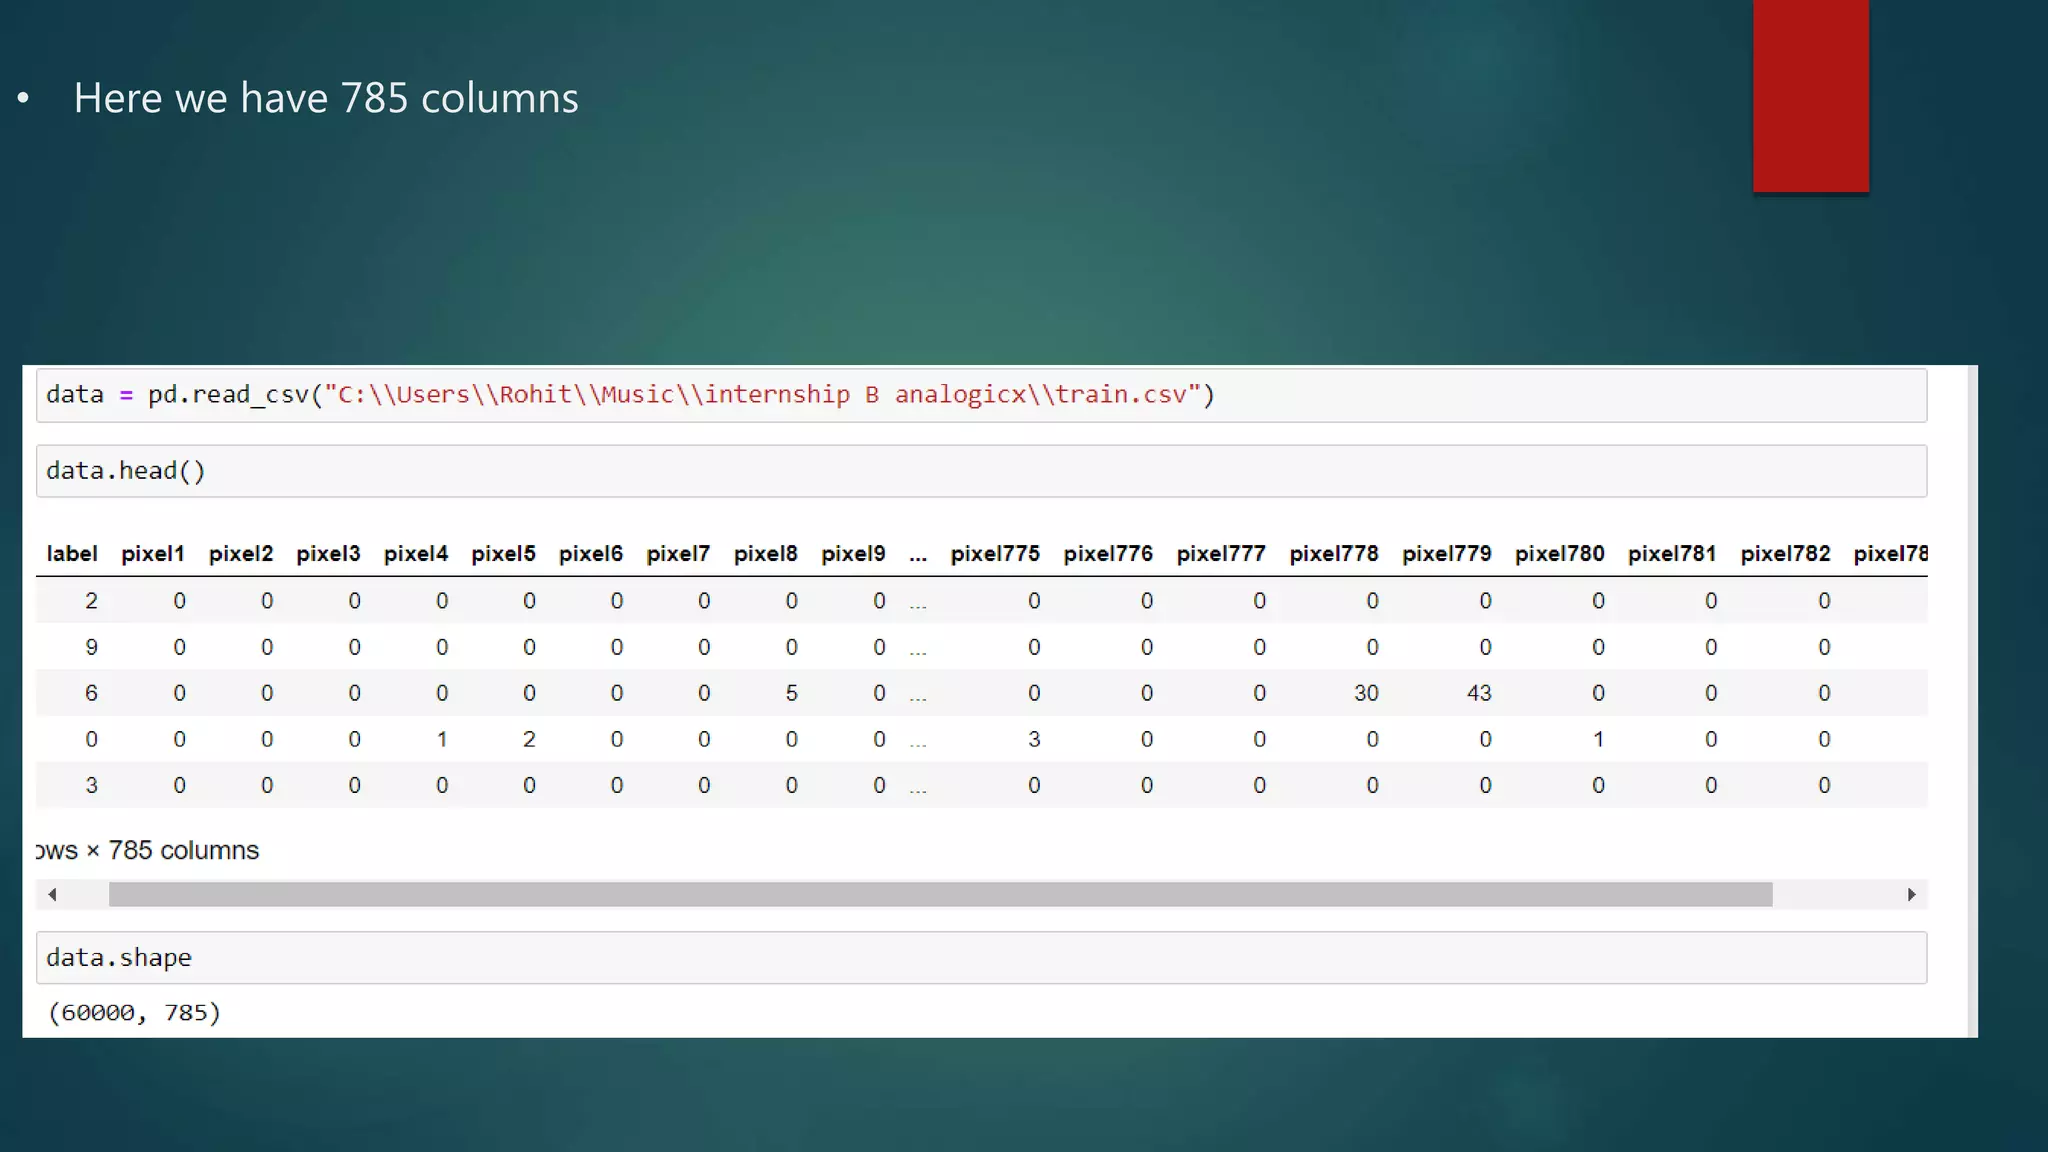
Task: Click the data.shape code cell
Action: click(981, 958)
